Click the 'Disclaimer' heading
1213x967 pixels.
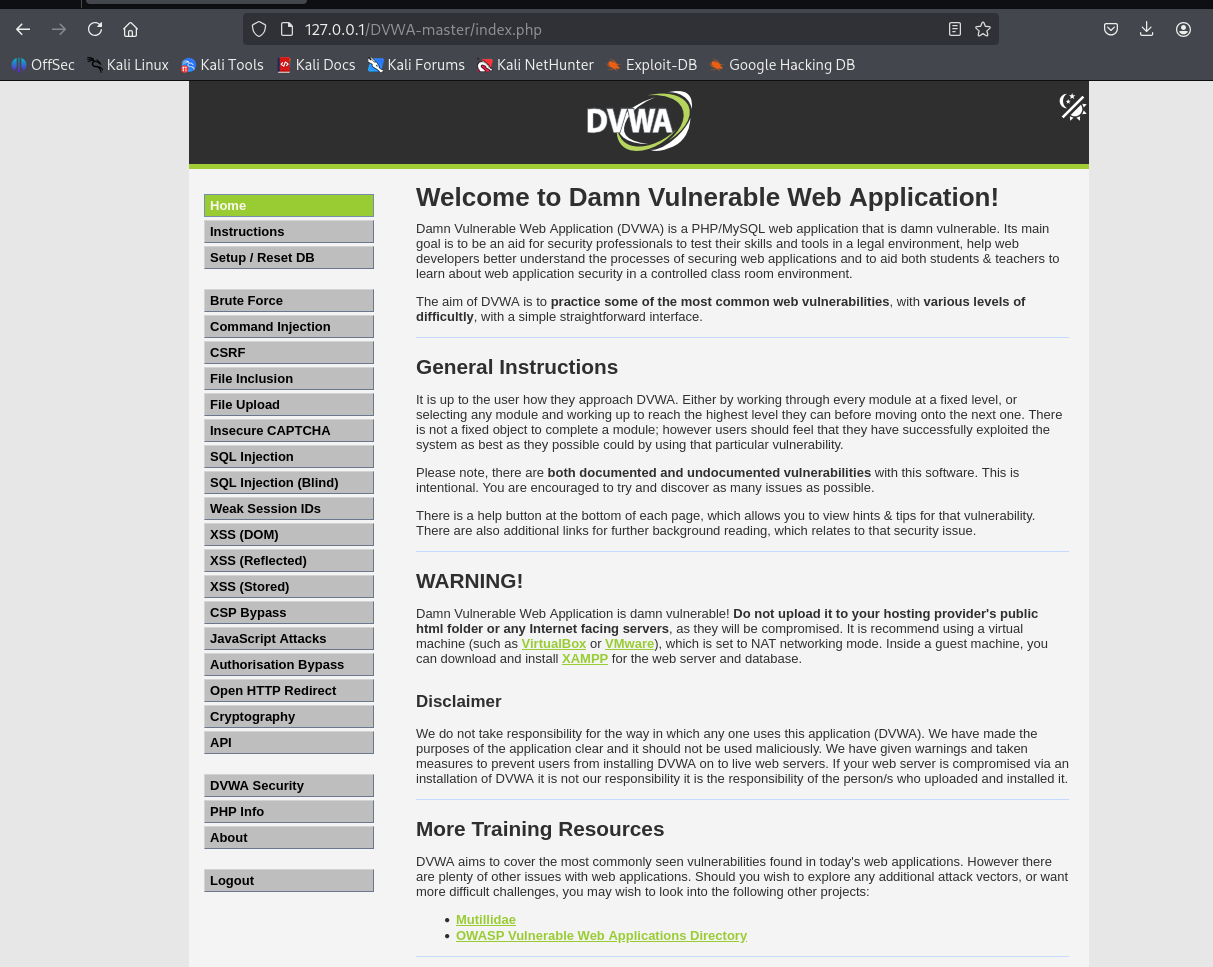tap(459, 701)
